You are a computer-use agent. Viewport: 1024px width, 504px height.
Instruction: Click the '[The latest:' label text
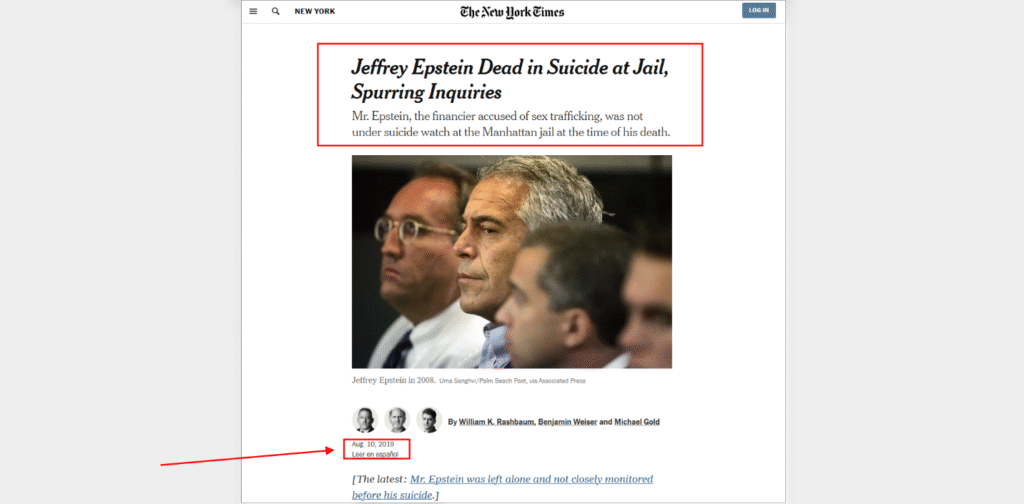coord(379,479)
